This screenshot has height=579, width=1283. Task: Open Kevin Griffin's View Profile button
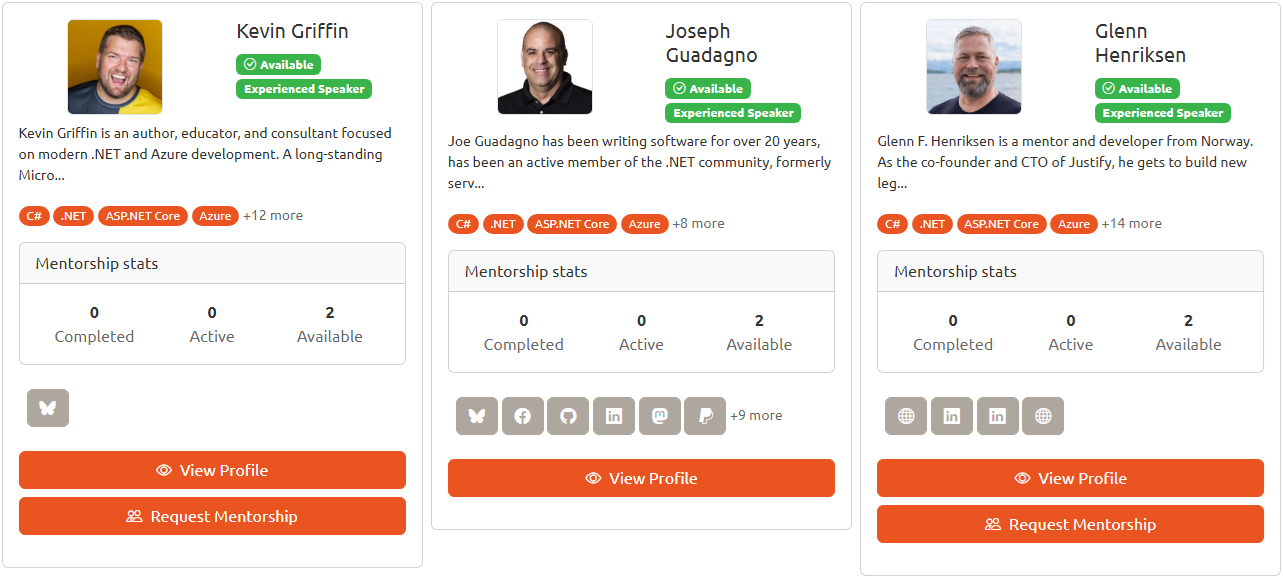[x=212, y=469]
